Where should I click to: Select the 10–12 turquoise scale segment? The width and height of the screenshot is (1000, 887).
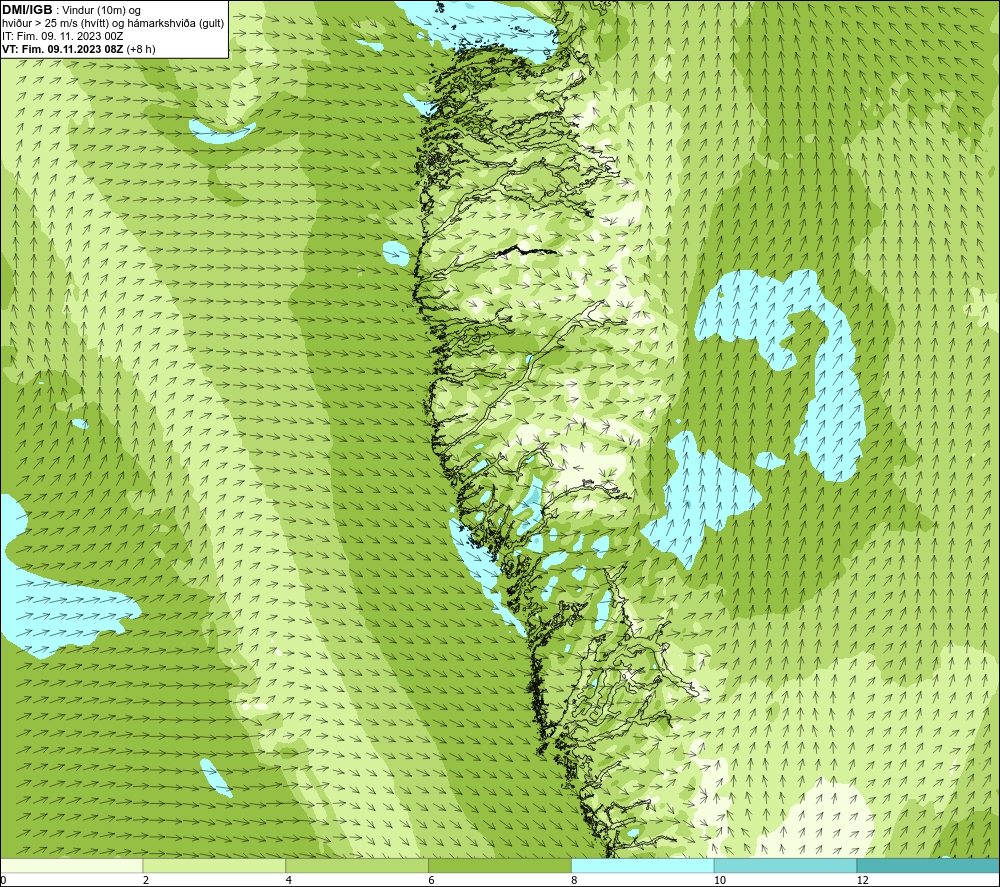[x=786, y=865]
